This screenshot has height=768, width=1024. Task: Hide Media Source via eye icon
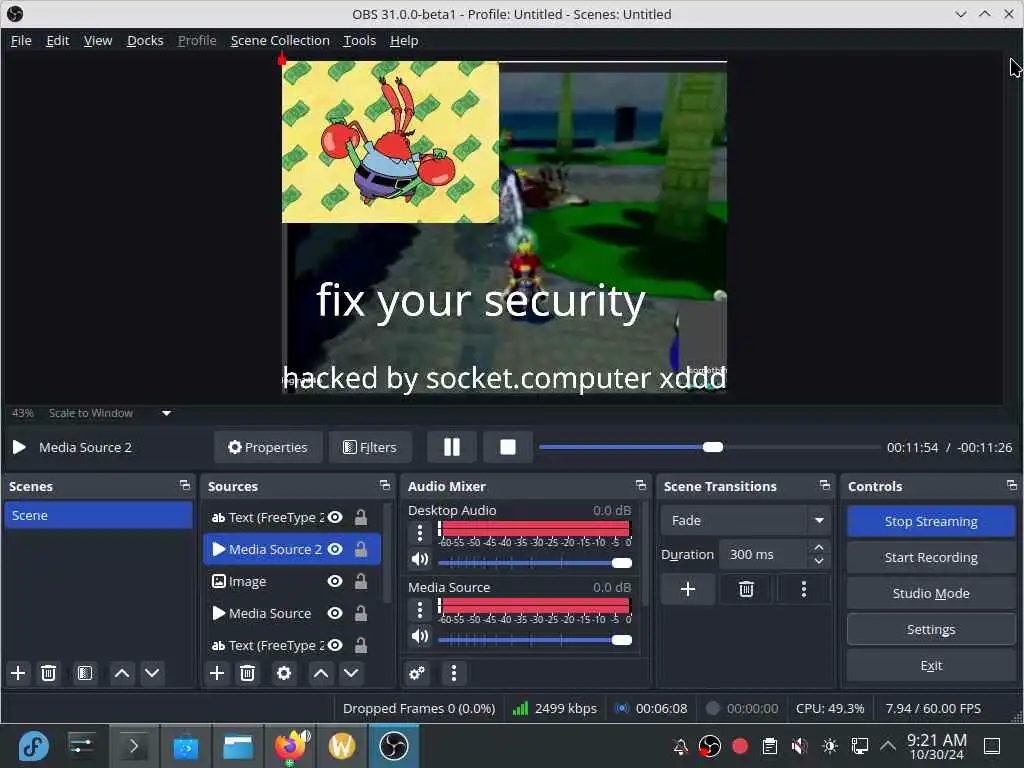335,613
